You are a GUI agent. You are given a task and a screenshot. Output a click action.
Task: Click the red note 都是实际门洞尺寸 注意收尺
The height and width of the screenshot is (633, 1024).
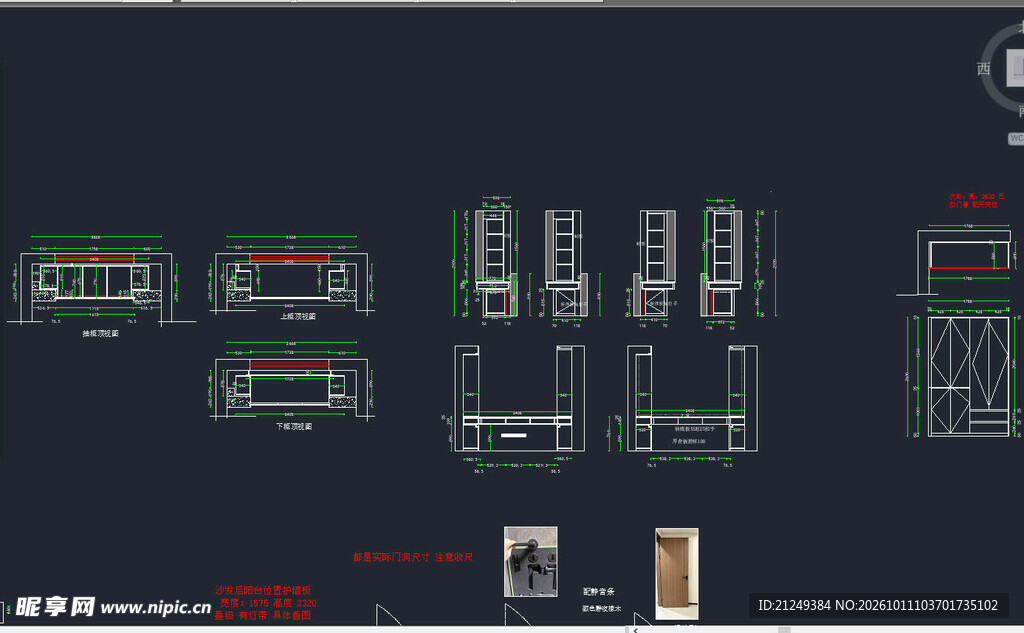[413, 557]
